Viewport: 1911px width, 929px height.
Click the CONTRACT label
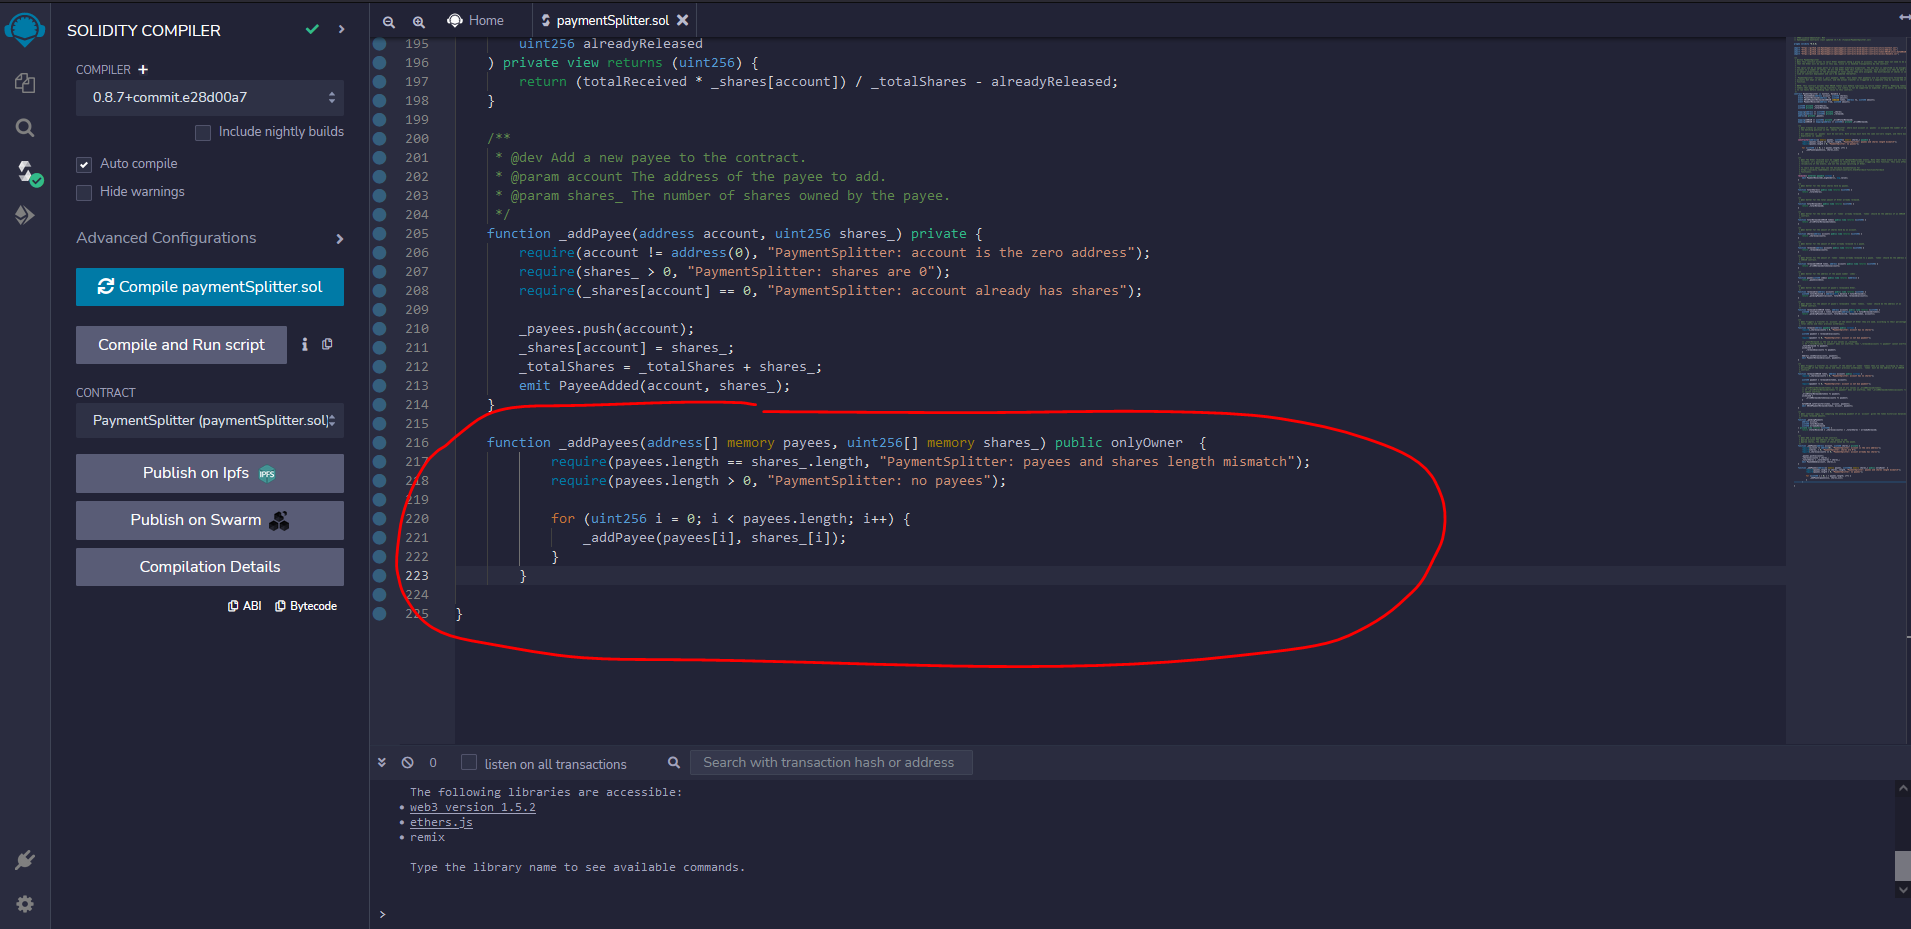106,393
